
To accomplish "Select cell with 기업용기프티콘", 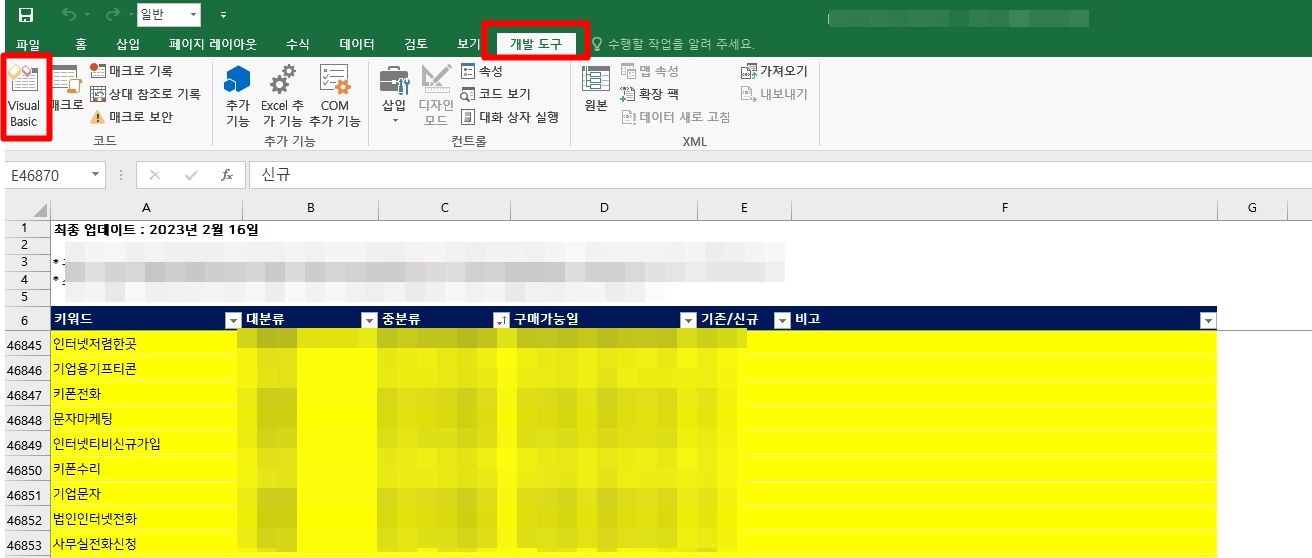I will (x=146, y=369).
